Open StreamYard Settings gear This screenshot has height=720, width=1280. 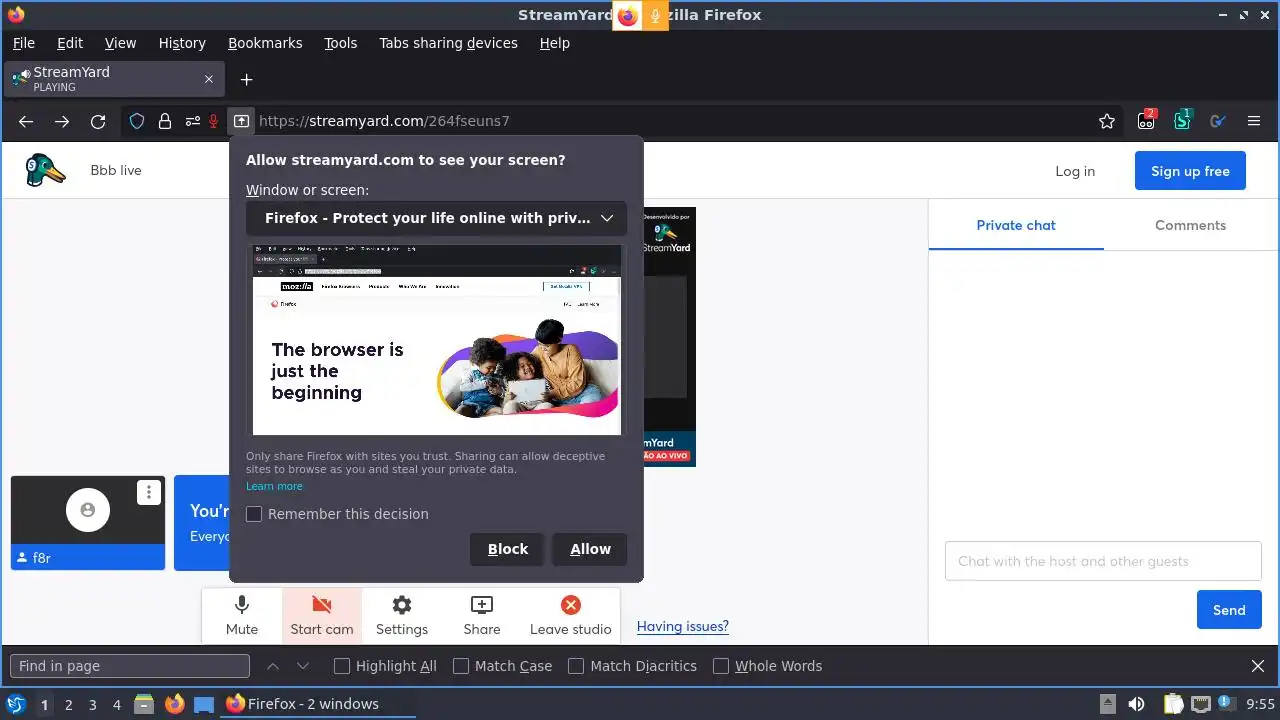pos(402,615)
